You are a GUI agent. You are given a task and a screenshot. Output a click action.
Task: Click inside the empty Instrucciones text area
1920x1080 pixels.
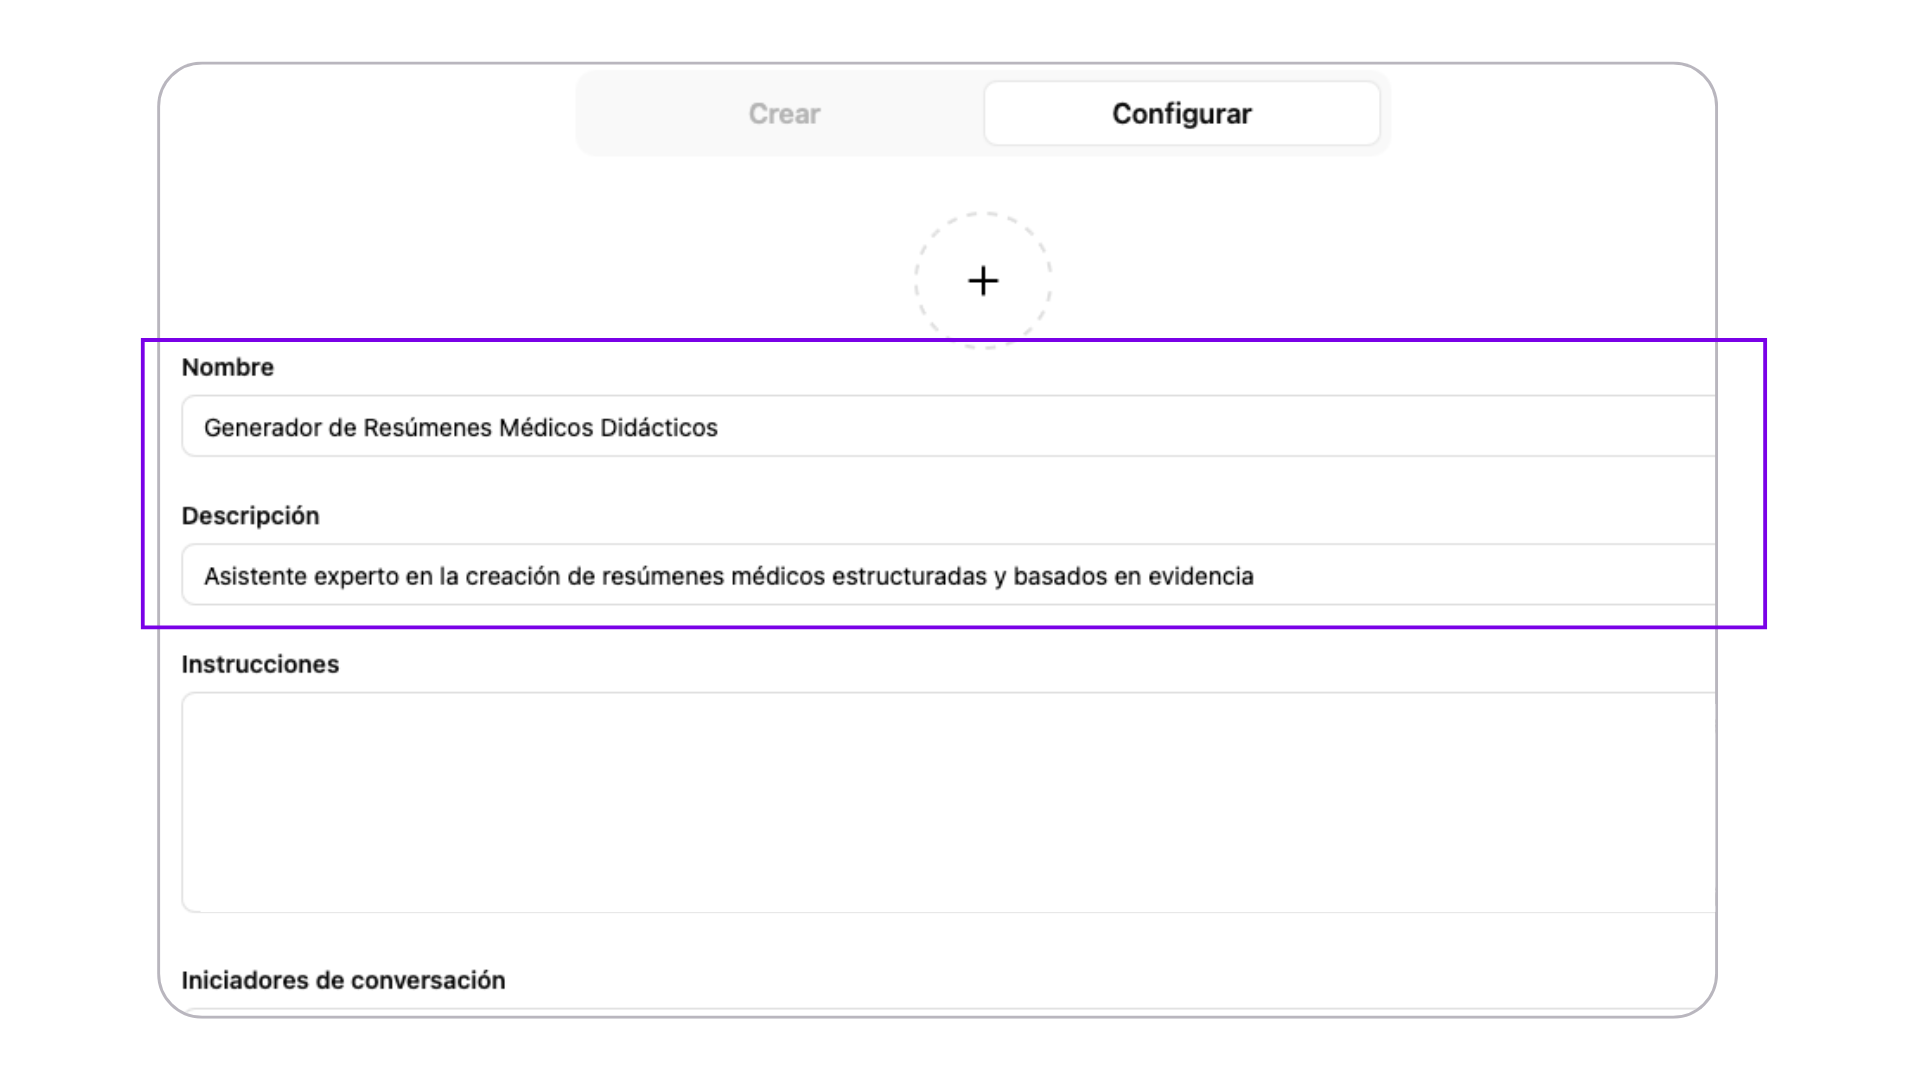coord(948,802)
